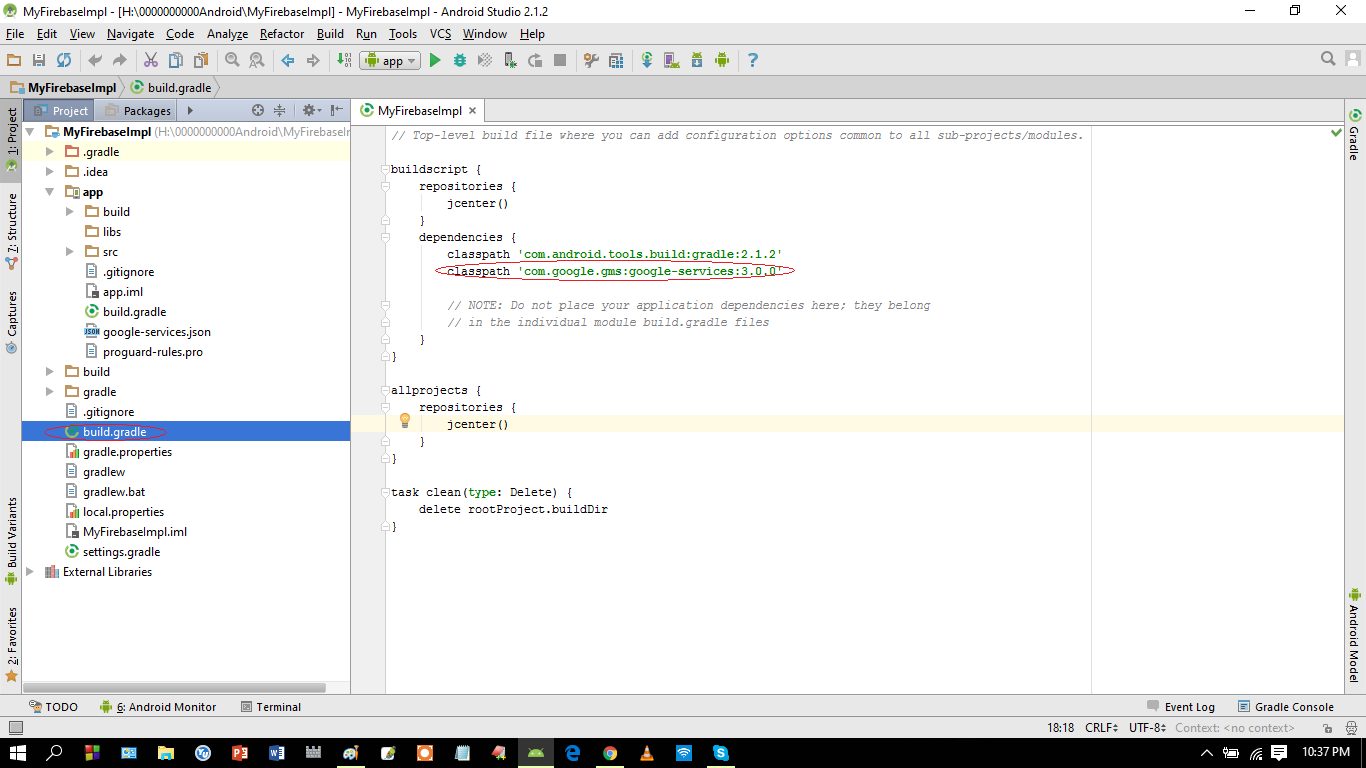Click the Cut scissors icon
Image resolution: width=1366 pixels, height=768 pixels.
tap(151, 61)
